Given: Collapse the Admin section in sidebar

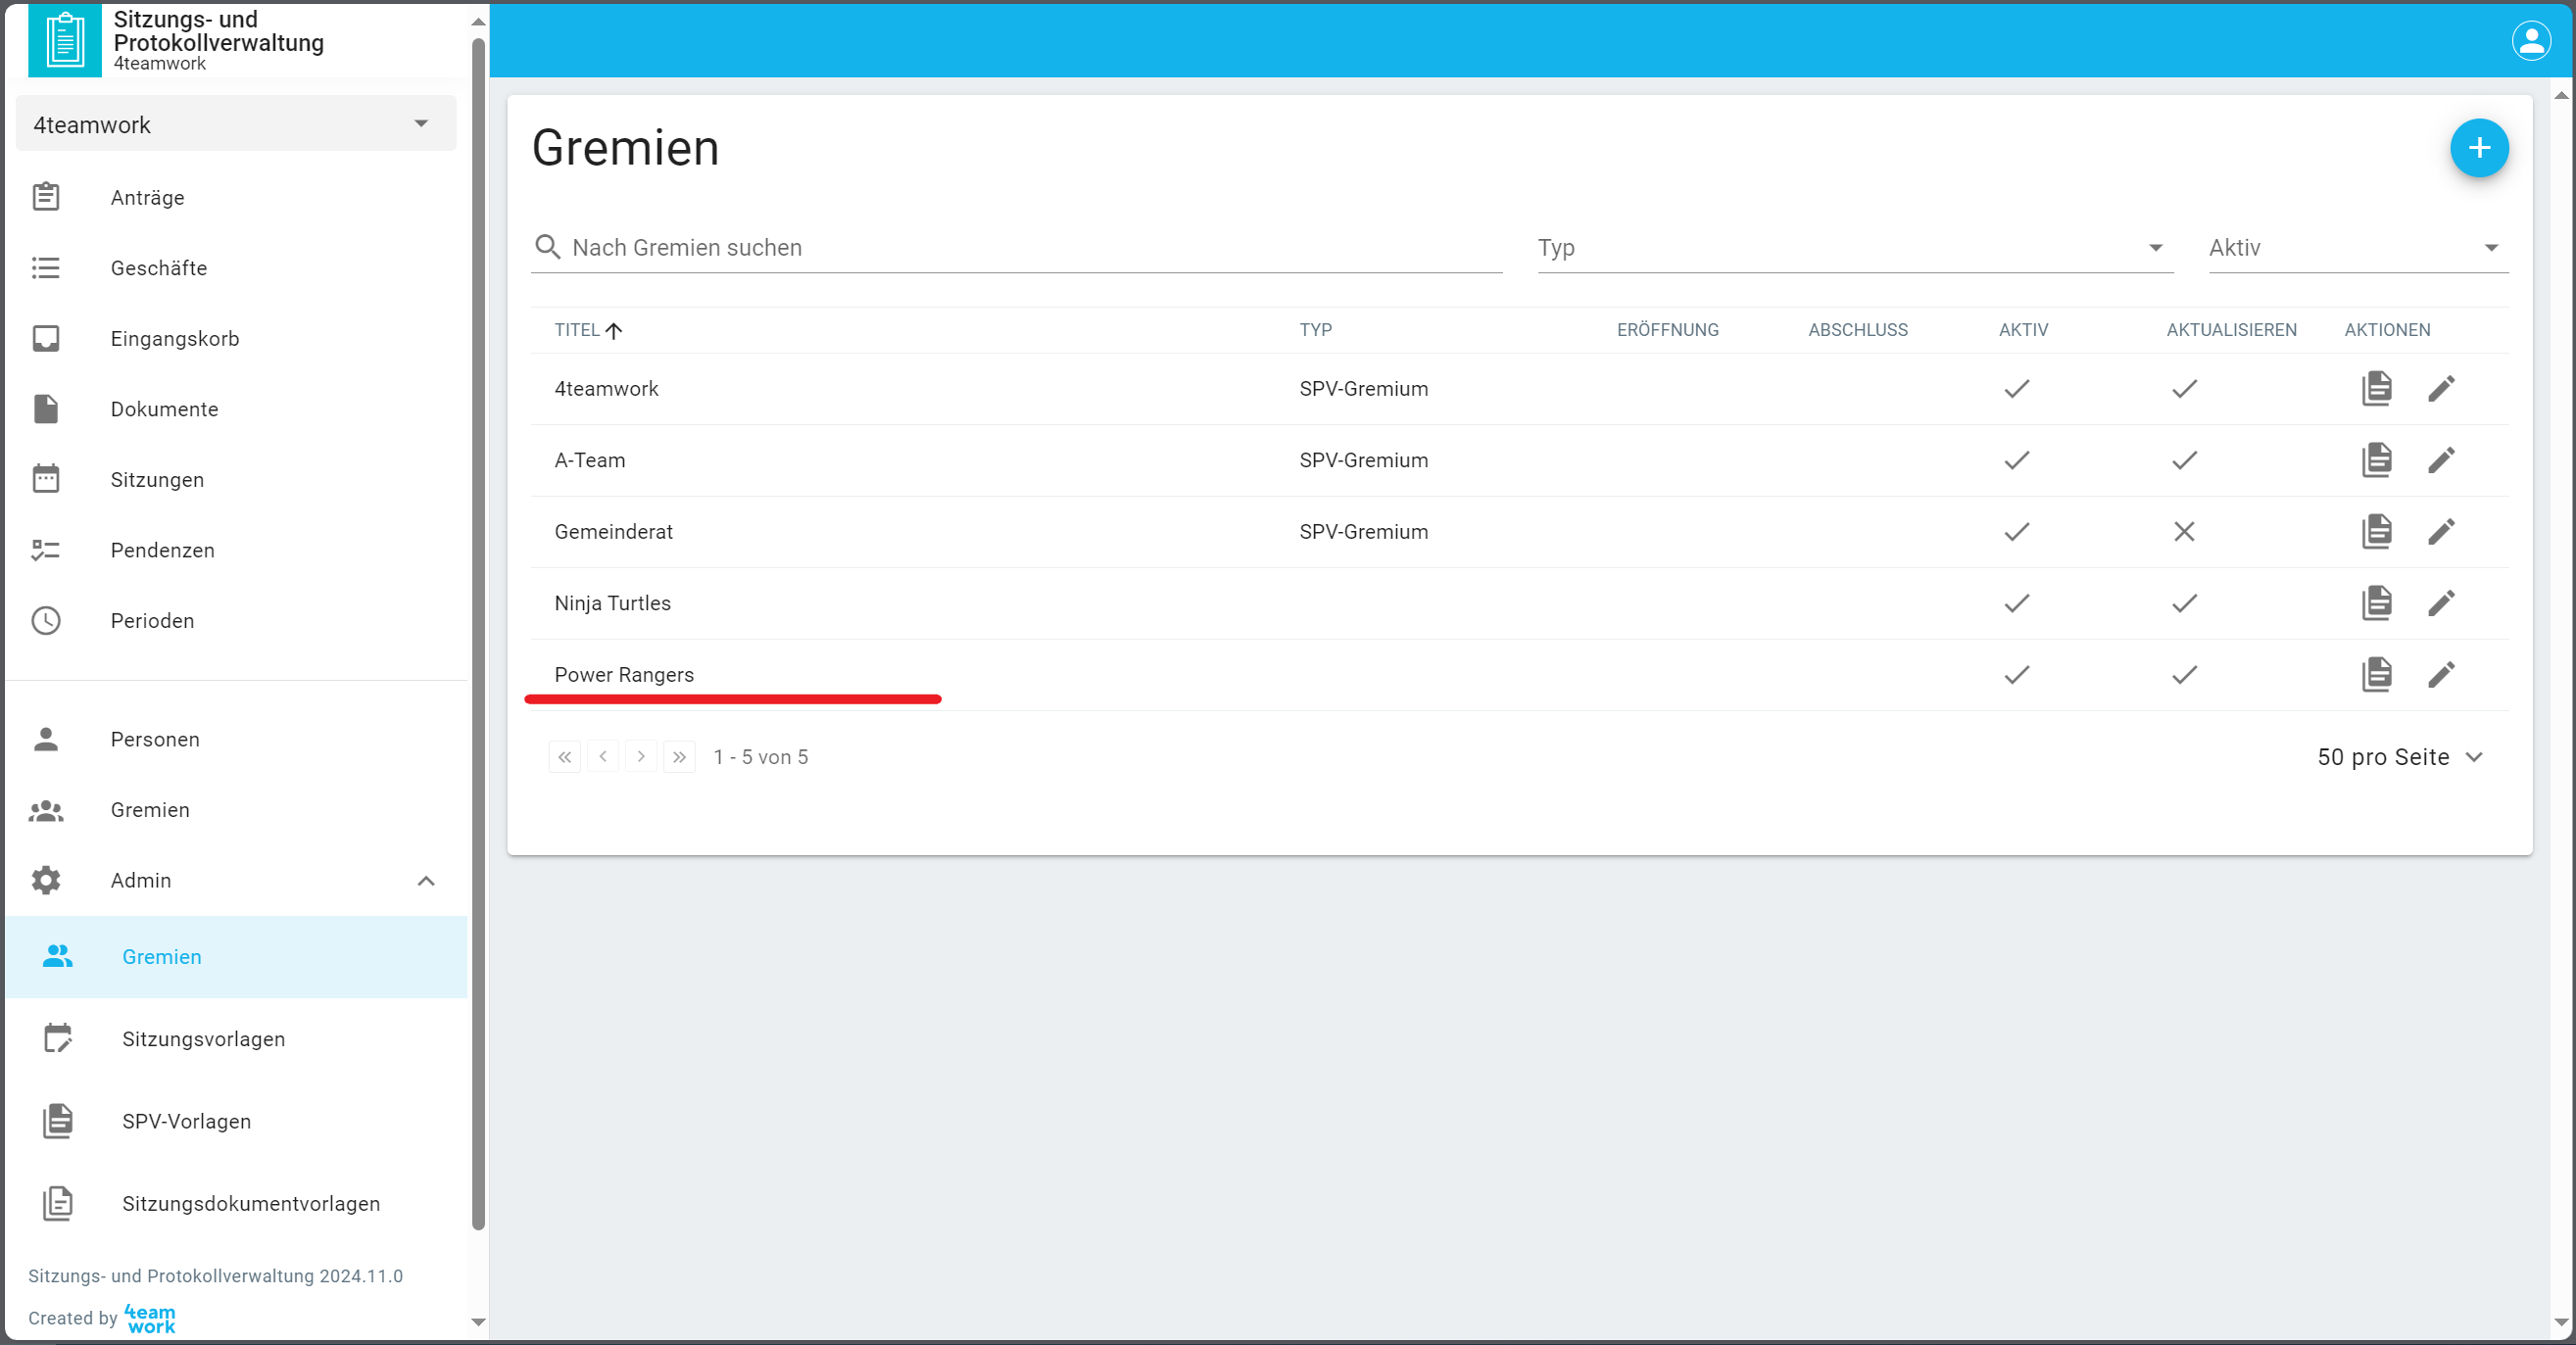Looking at the screenshot, I should (425, 881).
